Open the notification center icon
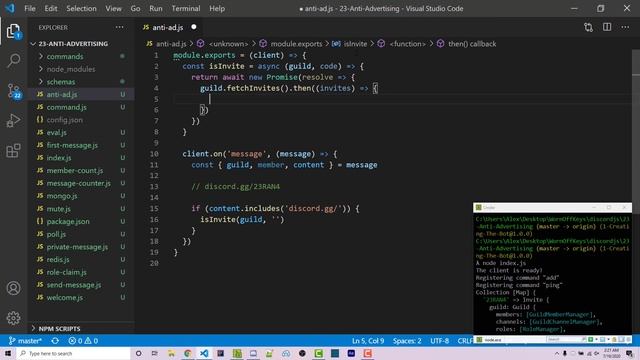The image size is (640, 360). [629, 353]
